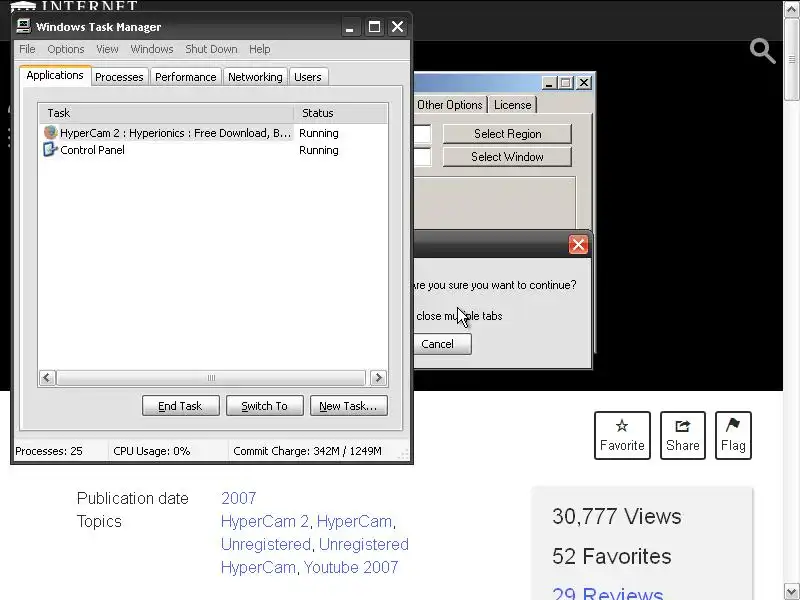The image size is (800, 600).
Task: Click Select Region in HyperCam window
Action: (x=507, y=134)
